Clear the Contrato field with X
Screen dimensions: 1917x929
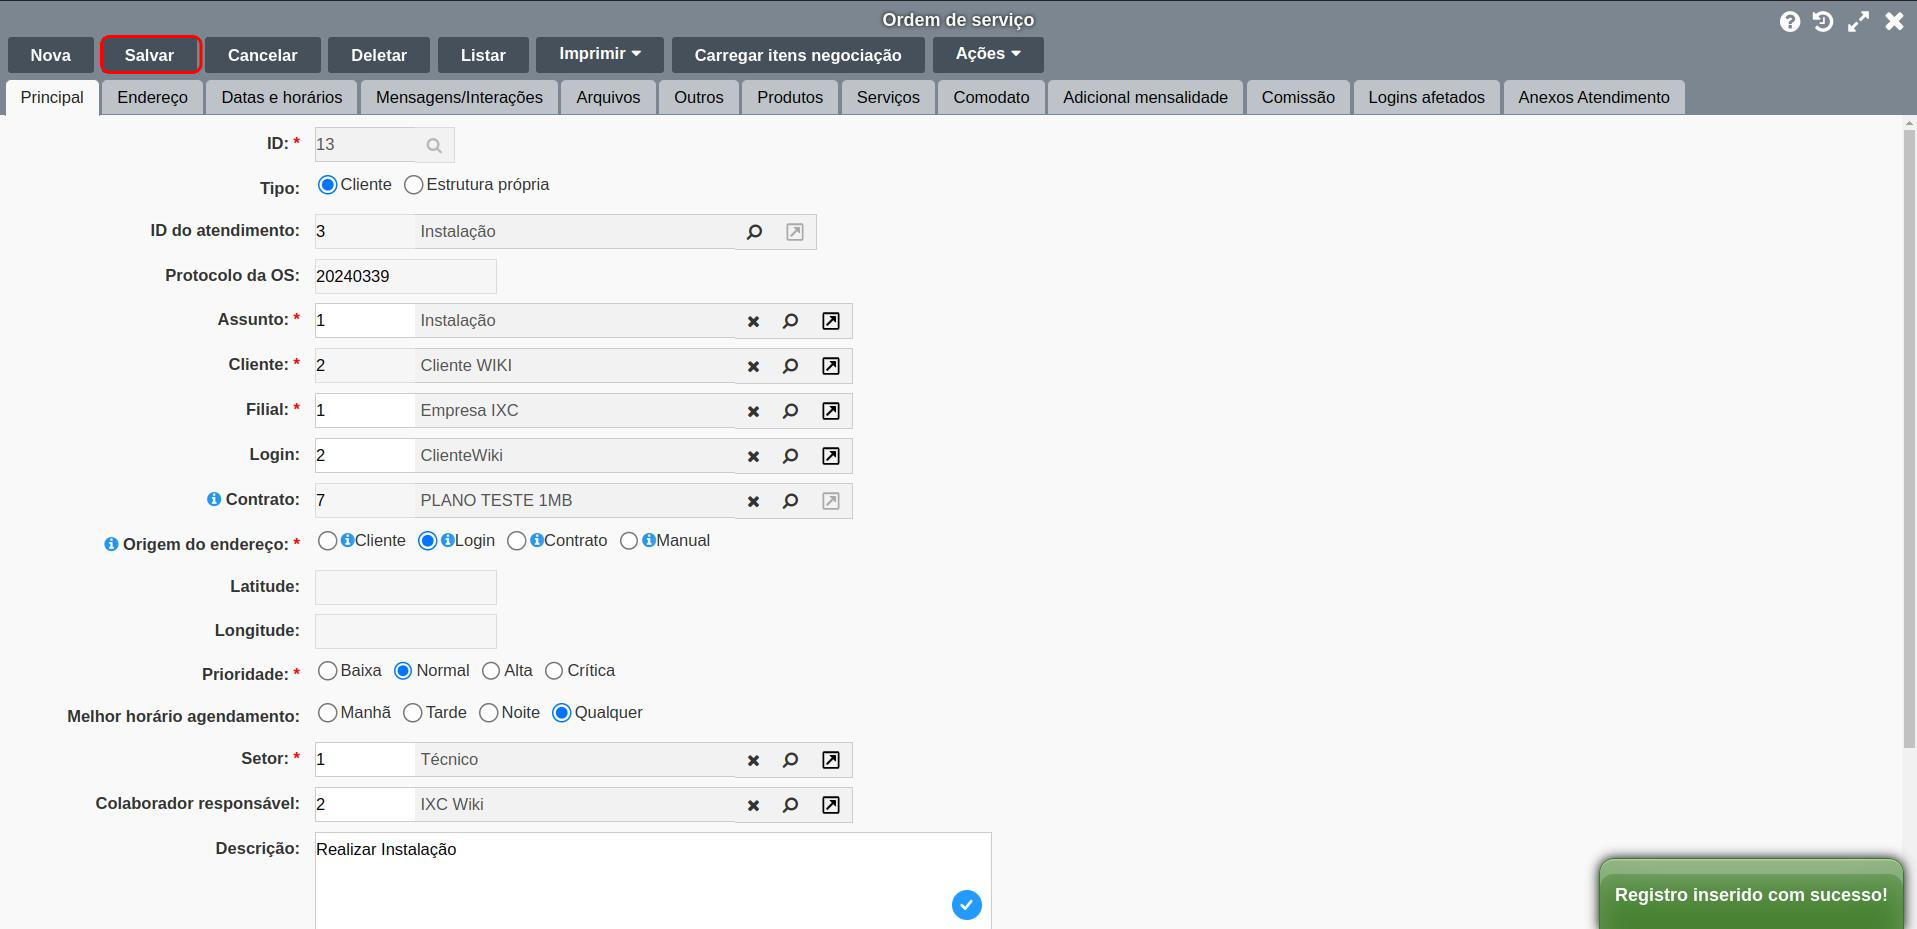pyautogui.click(x=753, y=501)
